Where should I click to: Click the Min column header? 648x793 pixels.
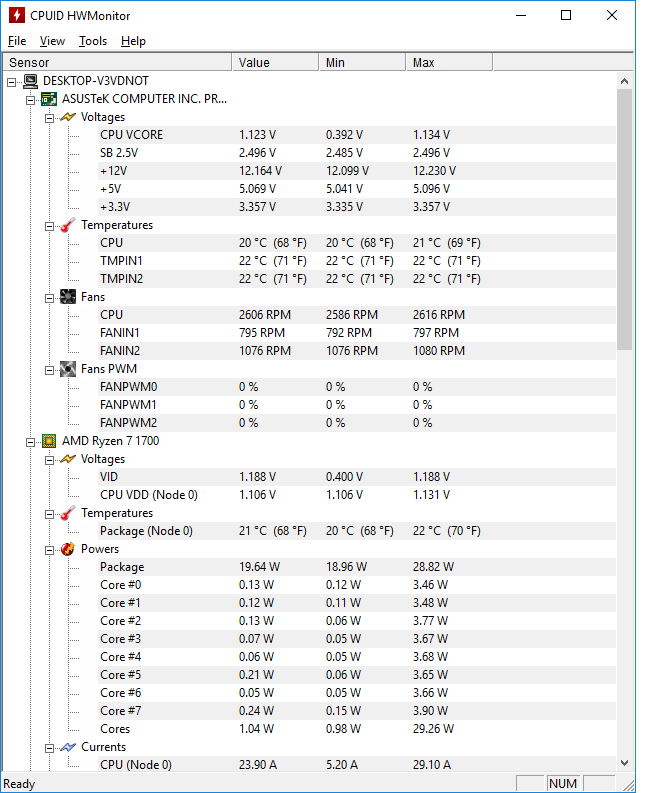tap(362, 63)
